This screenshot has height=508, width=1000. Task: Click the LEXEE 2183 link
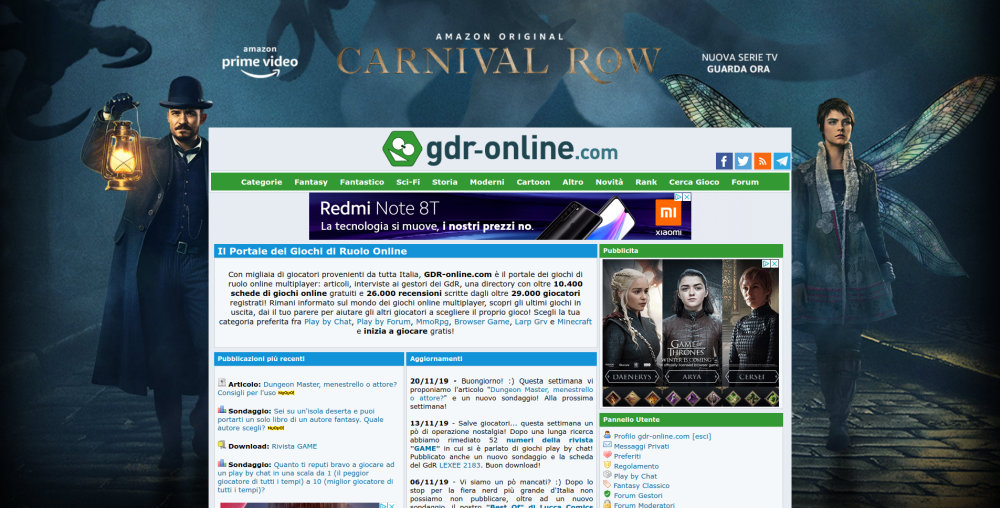coord(459,465)
